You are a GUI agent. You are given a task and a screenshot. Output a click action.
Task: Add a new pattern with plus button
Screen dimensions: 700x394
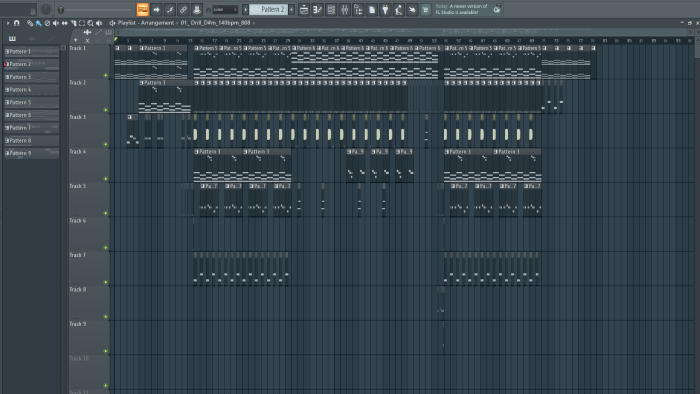tap(292, 9)
